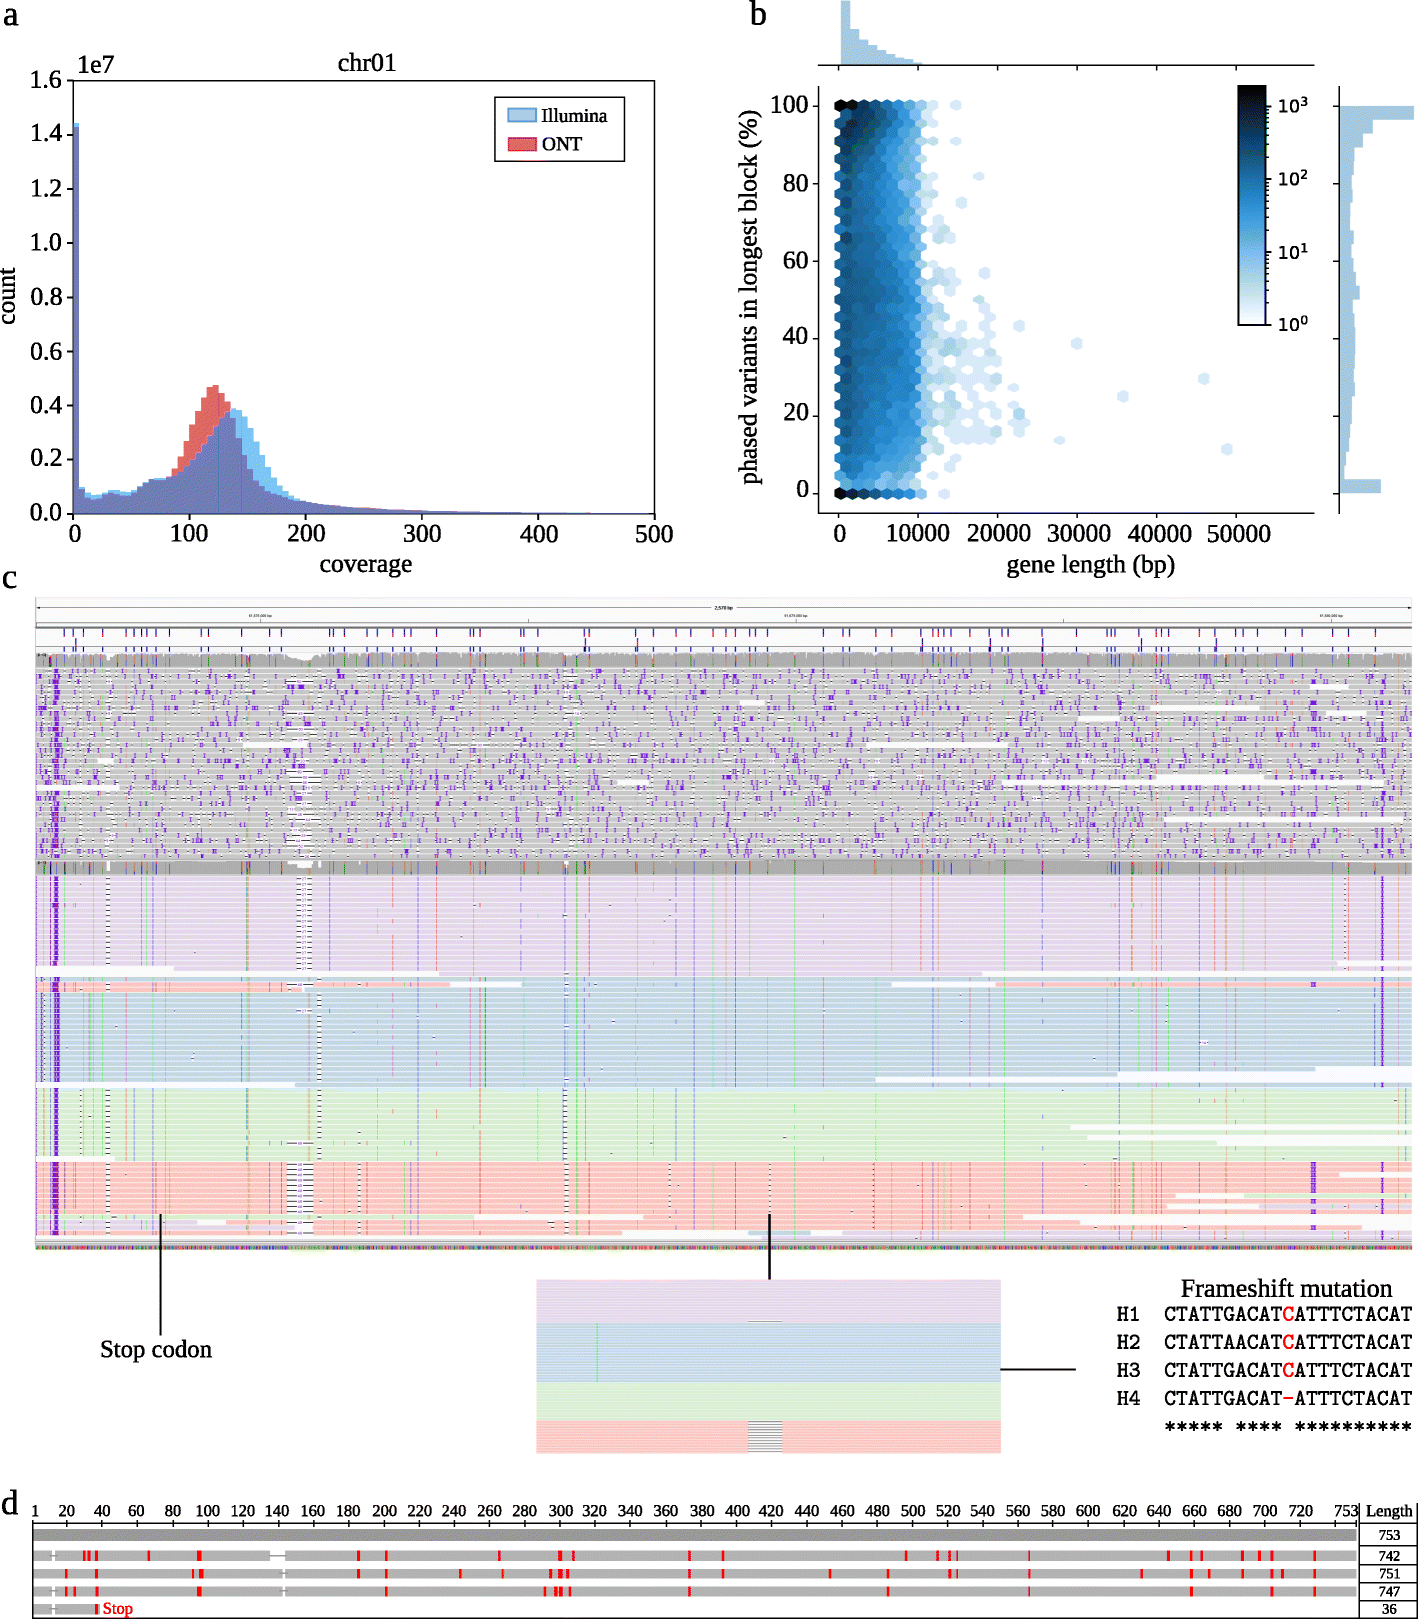Viewport: 1418px width, 1619px height.
Task: Click the 'Length' column header
Action: (1389, 1511)
